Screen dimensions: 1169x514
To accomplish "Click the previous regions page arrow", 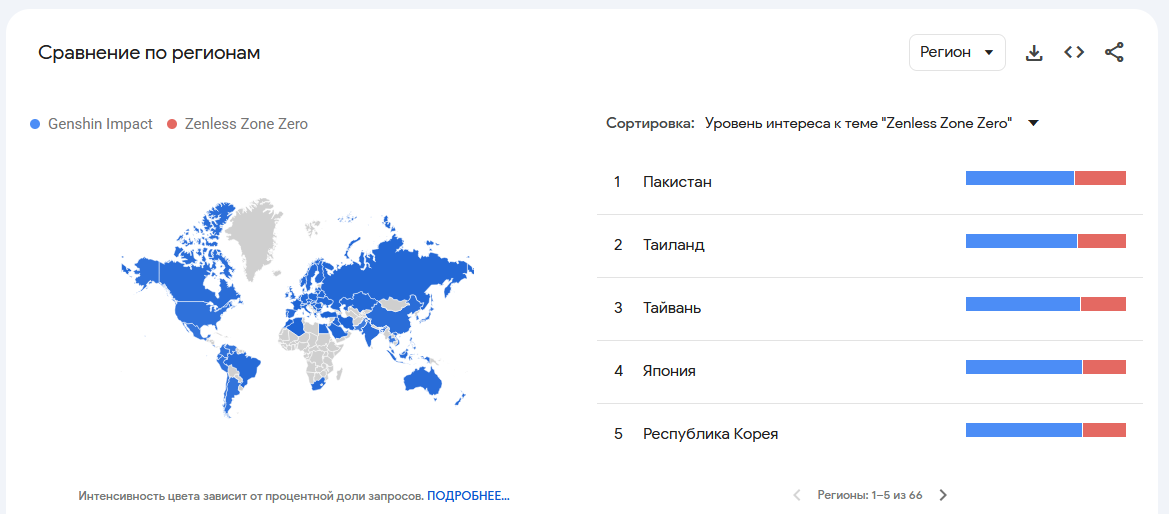I will tap(797, 495).
